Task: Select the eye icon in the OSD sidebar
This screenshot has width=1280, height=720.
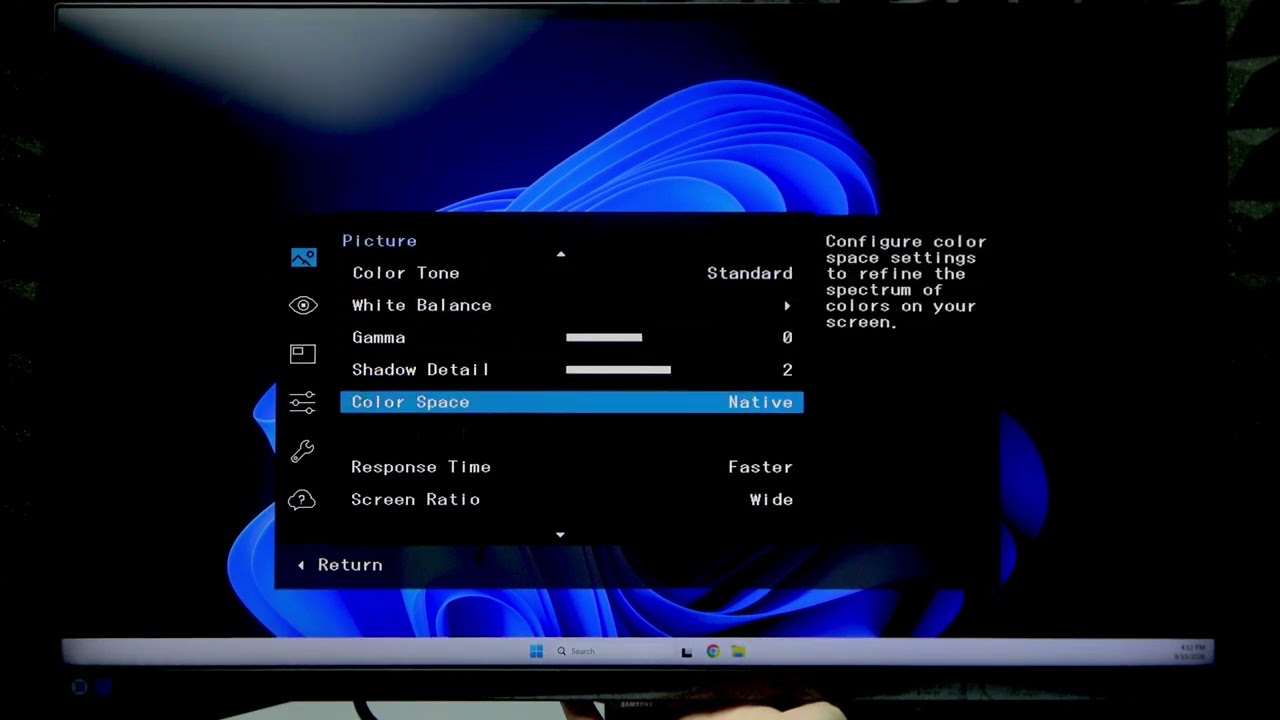Action: 303,306
